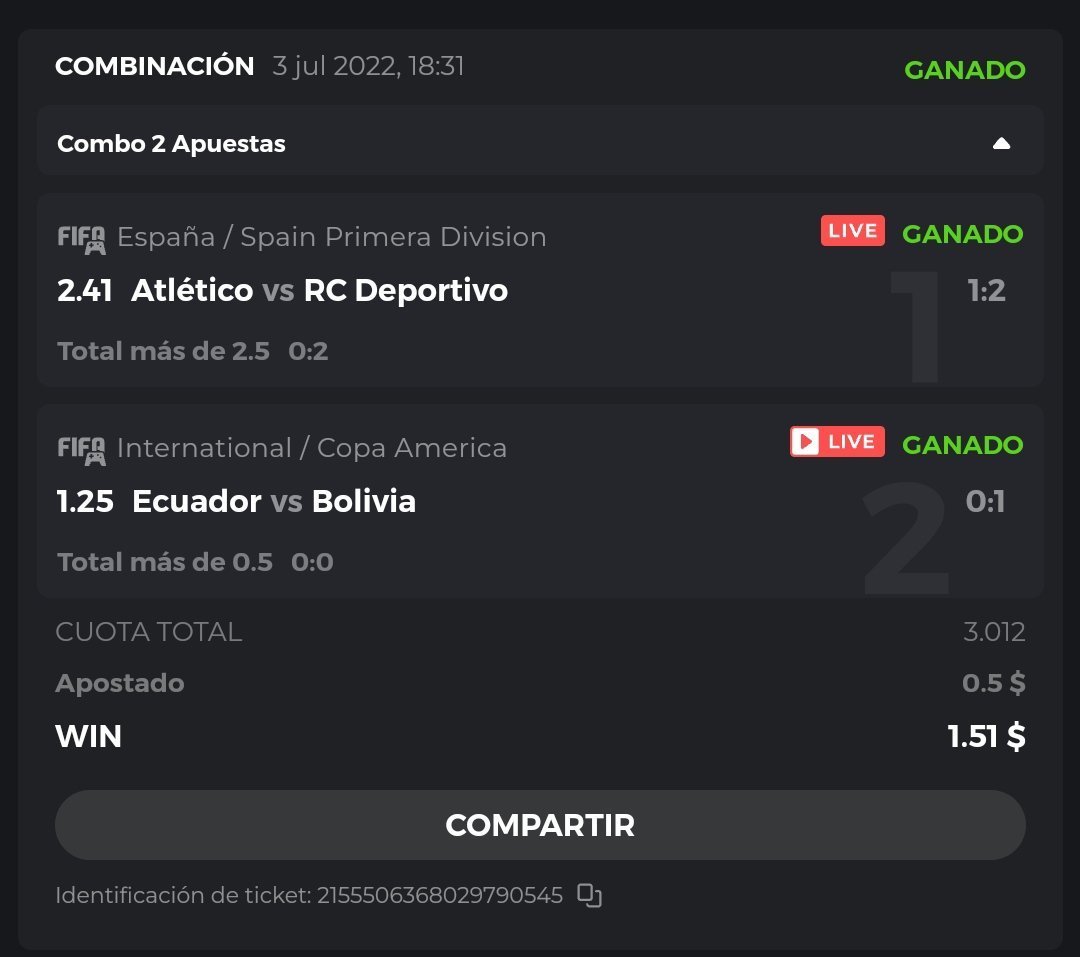
Task: Click the 1.51 $ win amount
Action: pyautogui.click(x=986, y=737)
